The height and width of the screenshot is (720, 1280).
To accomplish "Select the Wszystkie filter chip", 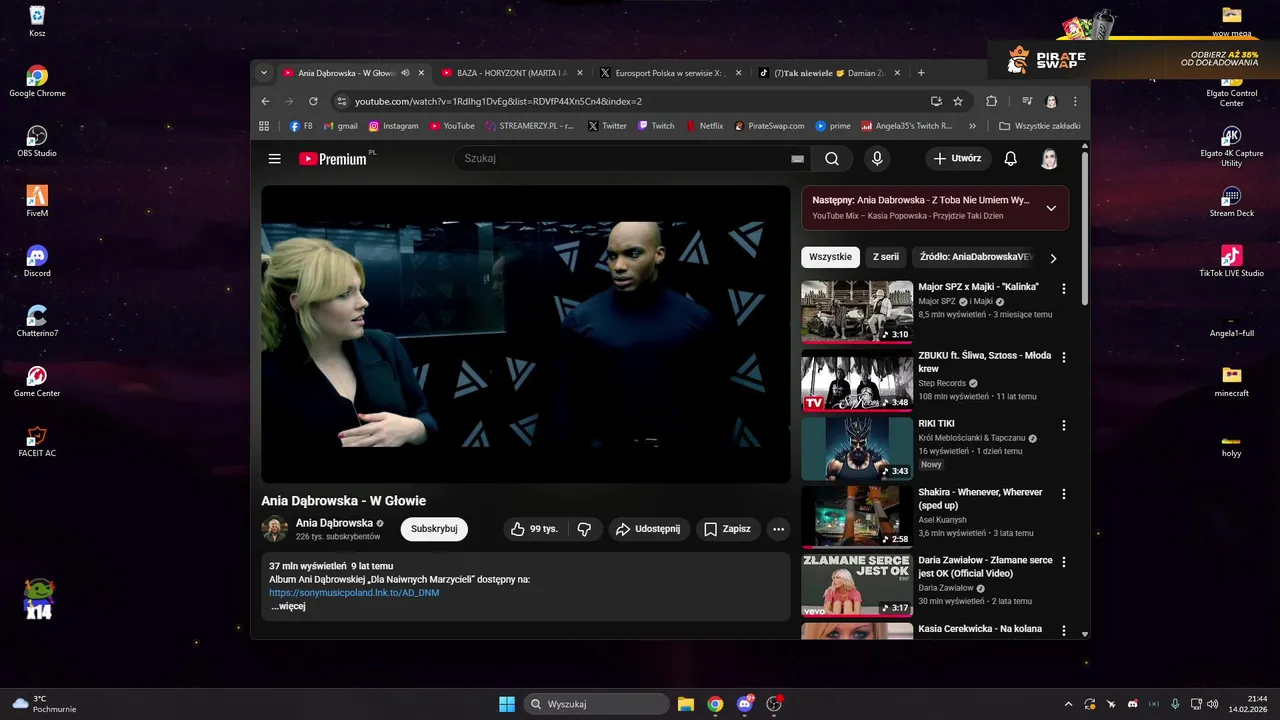I will click(x=830, y=257).
